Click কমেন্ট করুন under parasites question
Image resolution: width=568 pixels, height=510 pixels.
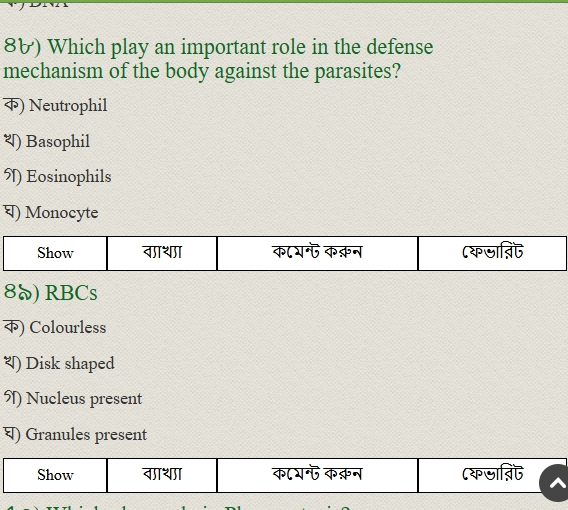[317, 253]
